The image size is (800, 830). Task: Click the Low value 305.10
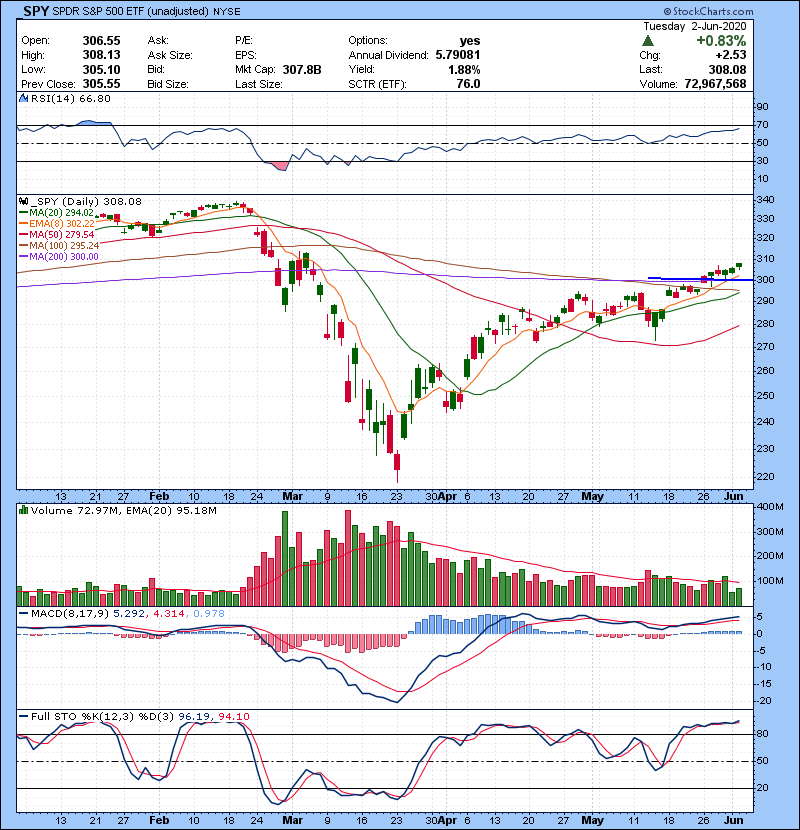tap(101, 70)
